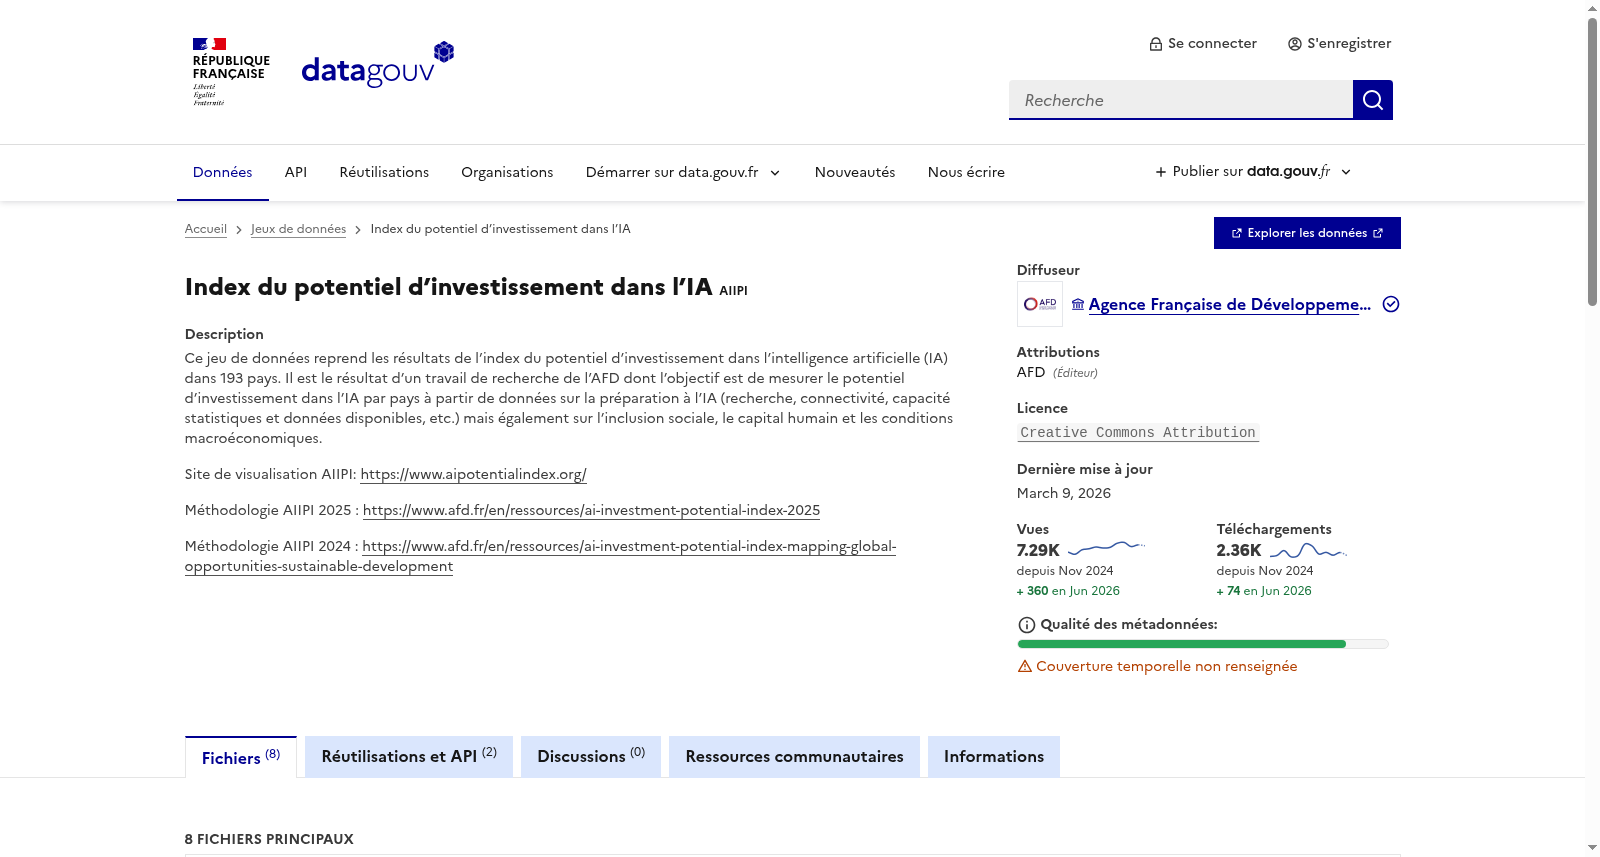The height and width of the screenshot is (857, 1600).
Task: Click the Téléchargements sparkline chart
Action: click(1308, 550)
